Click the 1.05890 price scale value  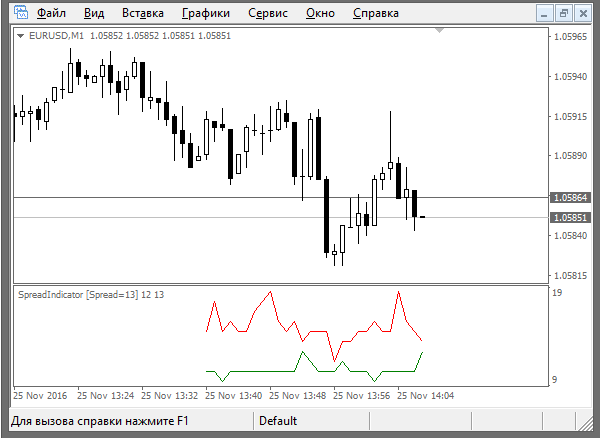click(x=570, y=156)
